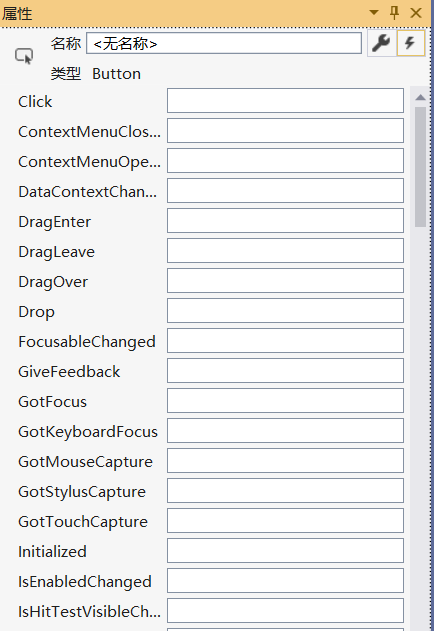Click the Click event handler field
The width and height of the screenshot is (434, 631).
click(x=285, y=101)
